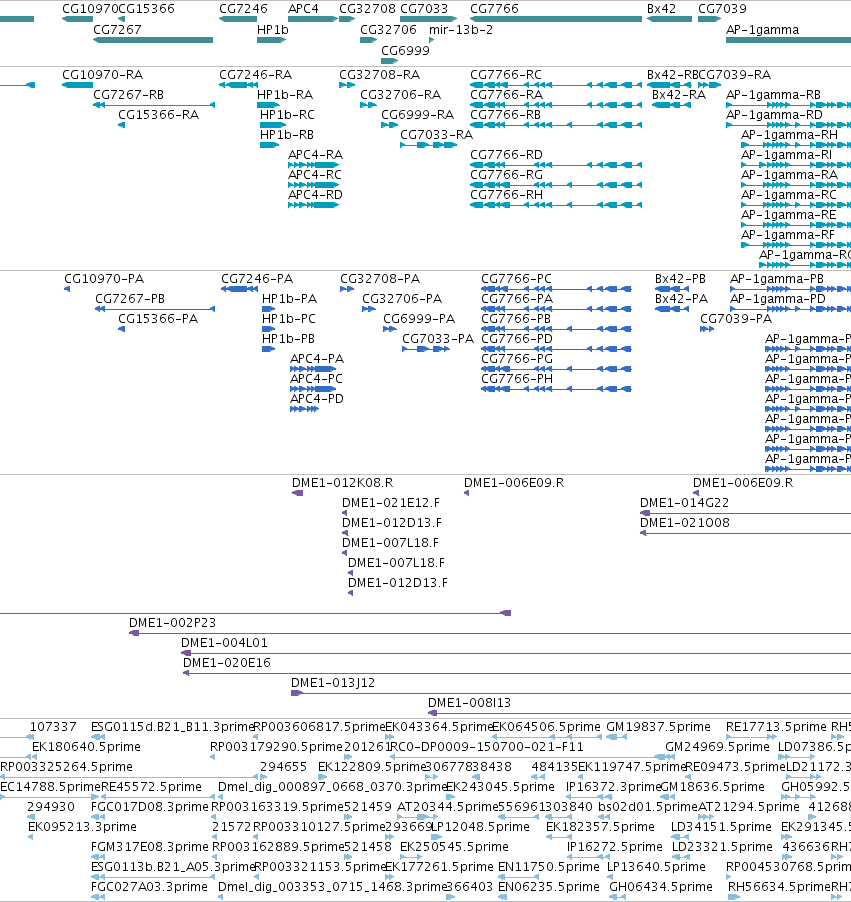
Task: Open the APC4-PD protein label
Action: pyautogui.click(x=317, y=399)
